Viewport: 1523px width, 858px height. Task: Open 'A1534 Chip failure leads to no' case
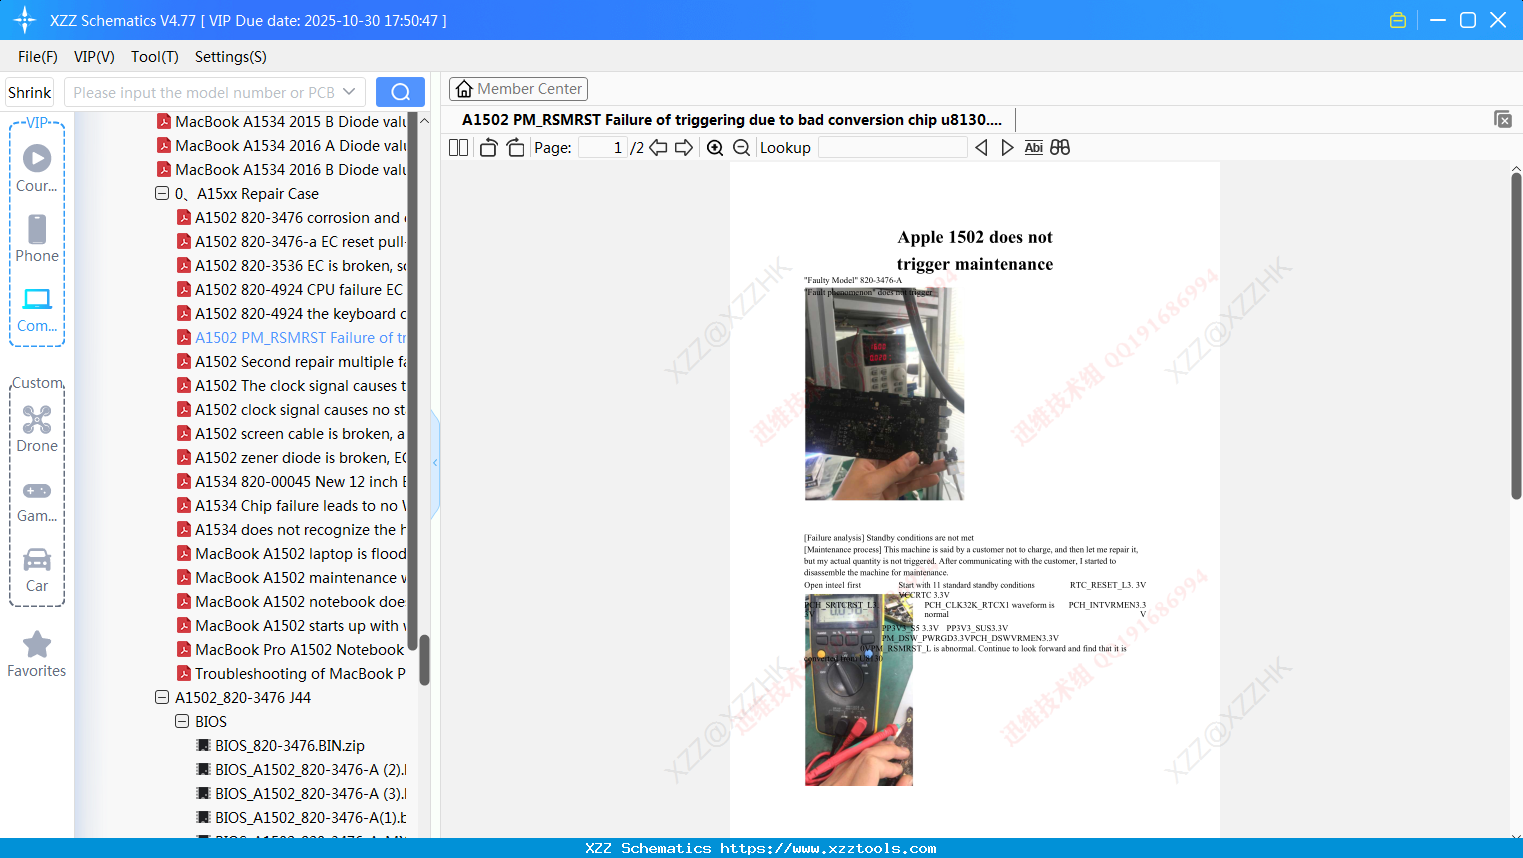(291, 506)
